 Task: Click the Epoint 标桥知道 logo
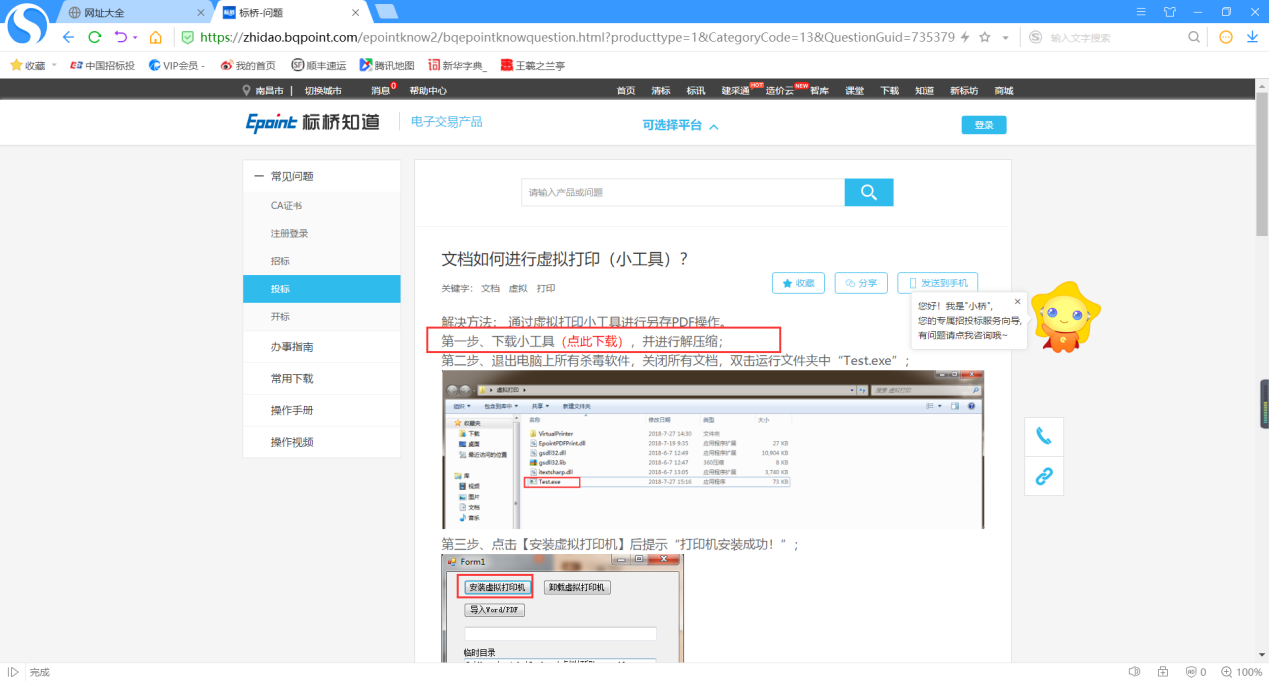pyautogui.click(x=313, y=122)
